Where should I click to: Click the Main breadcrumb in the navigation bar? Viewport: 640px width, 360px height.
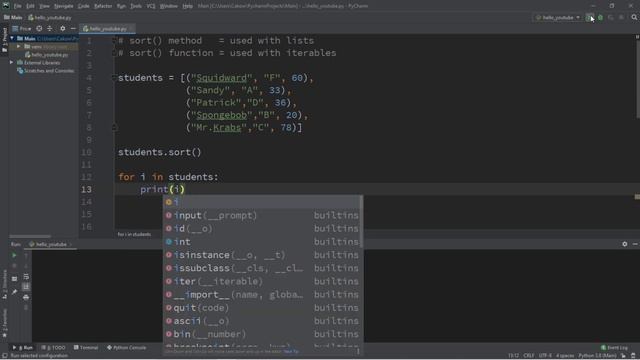(x=13, y=18)
